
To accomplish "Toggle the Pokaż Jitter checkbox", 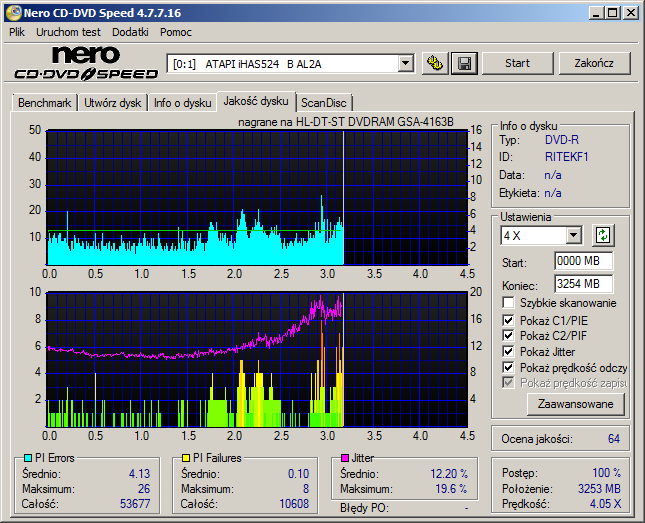I will 508,351.
